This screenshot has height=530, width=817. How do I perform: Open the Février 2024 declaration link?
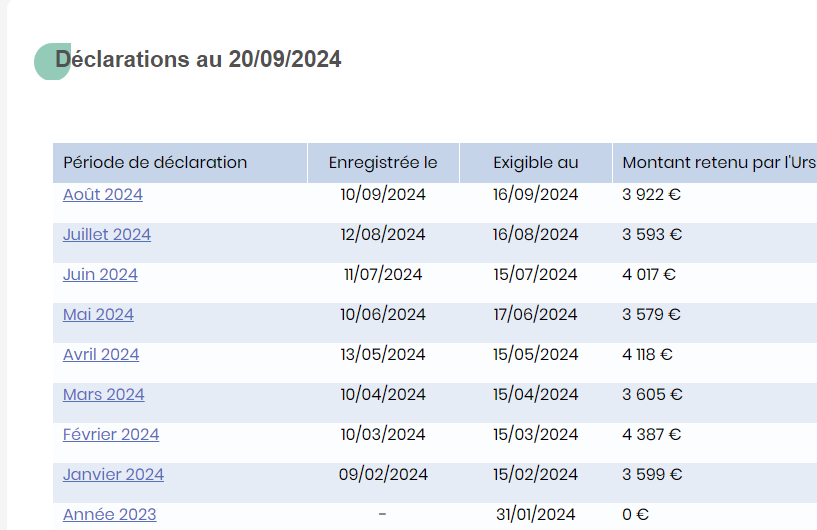click(x=111, y=435)
